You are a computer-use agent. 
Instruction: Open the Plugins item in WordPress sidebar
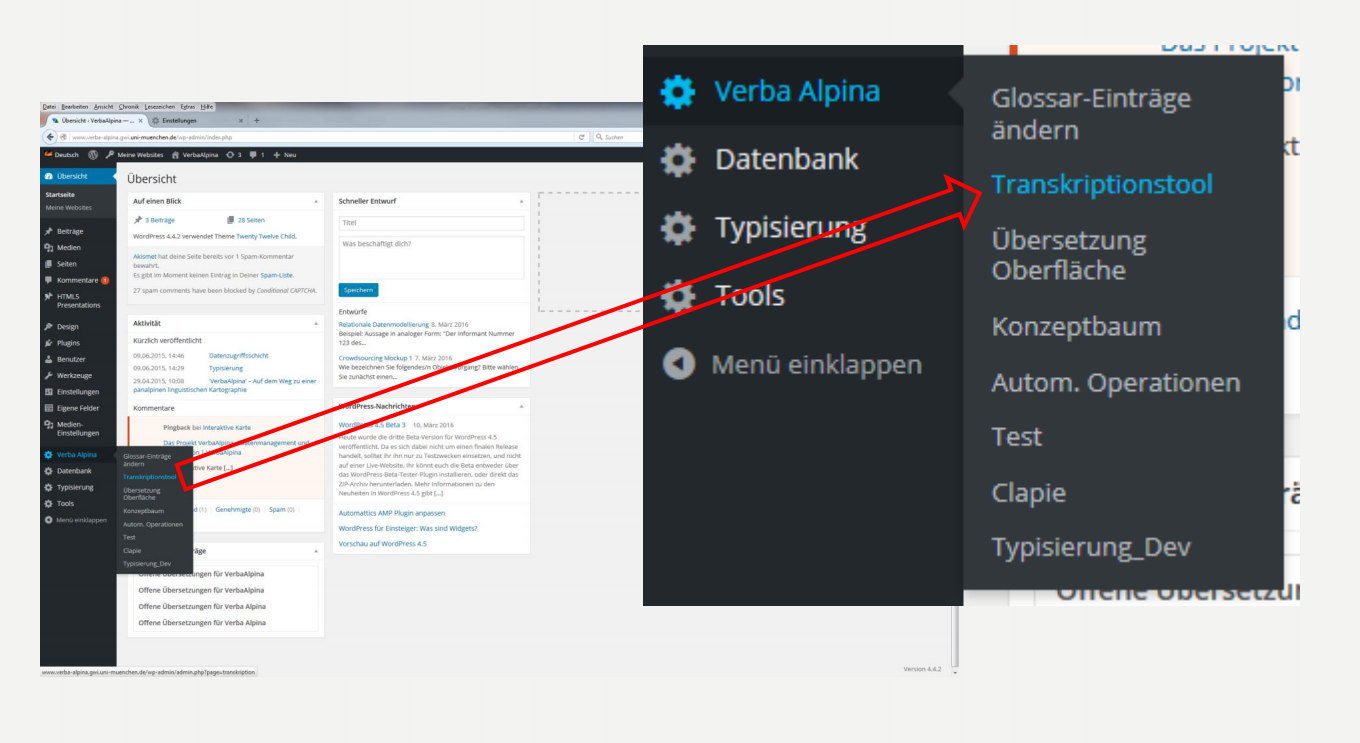click(68, 343)
